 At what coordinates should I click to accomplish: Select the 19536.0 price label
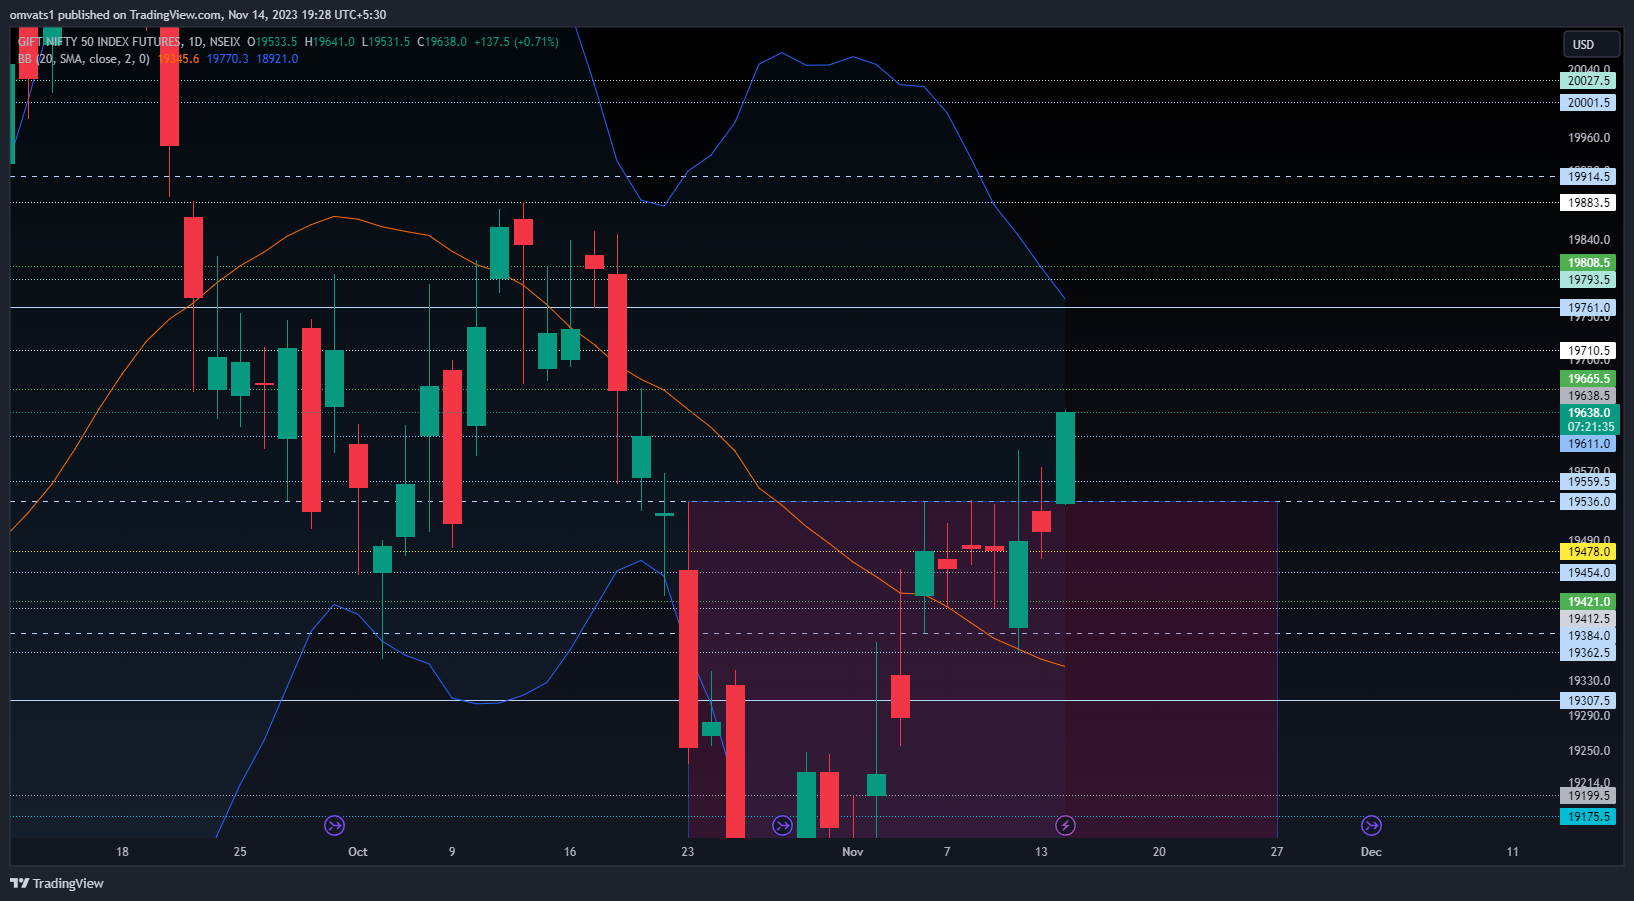(x=1588, y=502)
